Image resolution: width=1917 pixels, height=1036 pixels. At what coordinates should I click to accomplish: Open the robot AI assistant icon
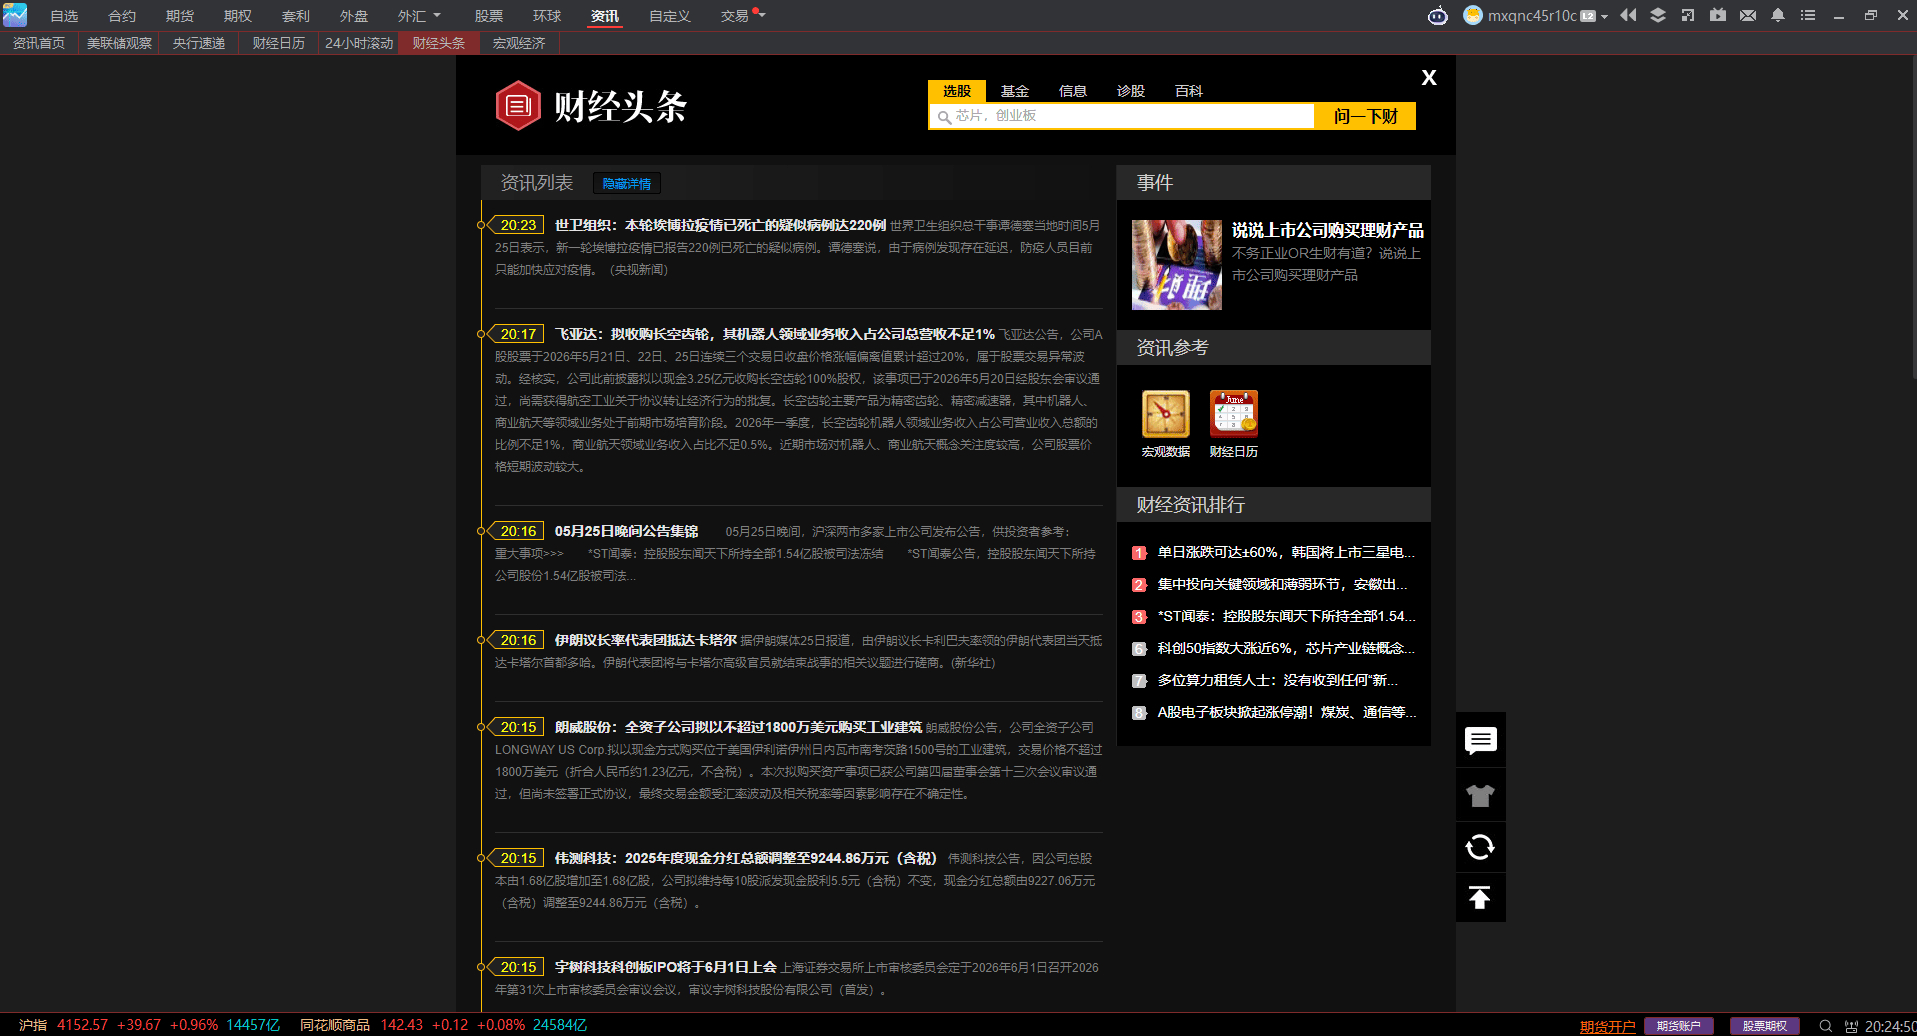click(1437, 16)
